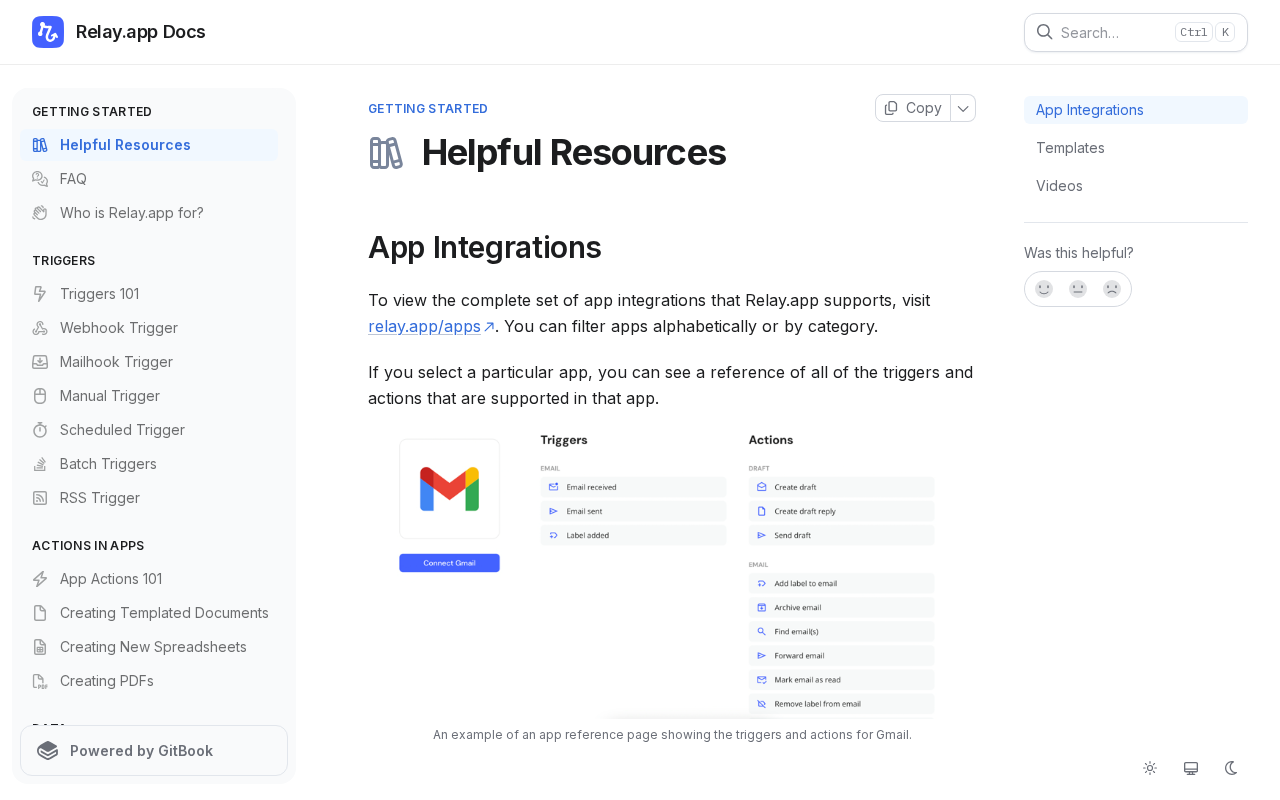This screenshot has height=800, width=1280.
Task: Click the App Integrations heading
Action: pos(485,247)
